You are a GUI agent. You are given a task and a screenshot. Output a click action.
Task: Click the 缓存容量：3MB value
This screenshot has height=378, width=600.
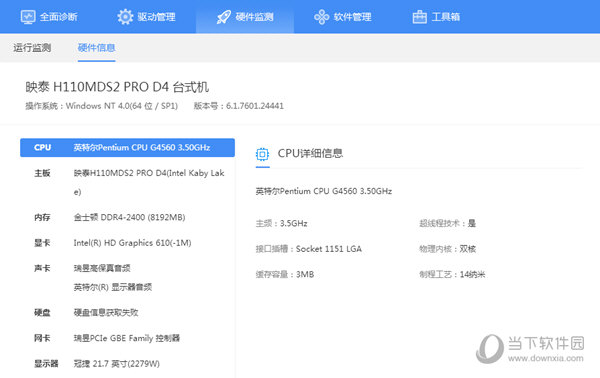point(285,274)
